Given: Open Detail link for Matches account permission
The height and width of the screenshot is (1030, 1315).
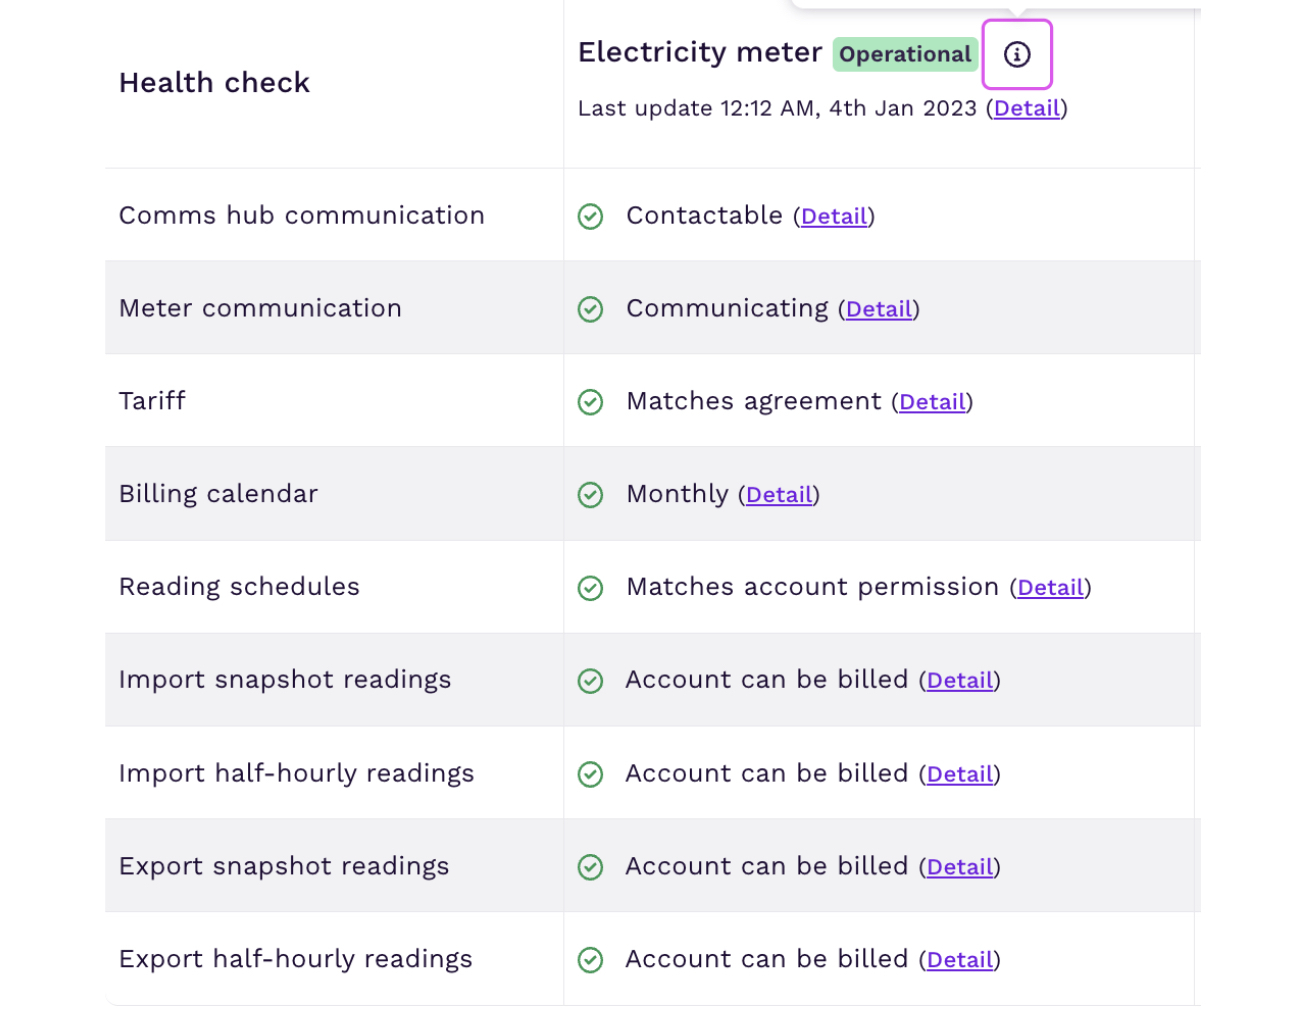Looking at the screenshot, I should 1050,588.
